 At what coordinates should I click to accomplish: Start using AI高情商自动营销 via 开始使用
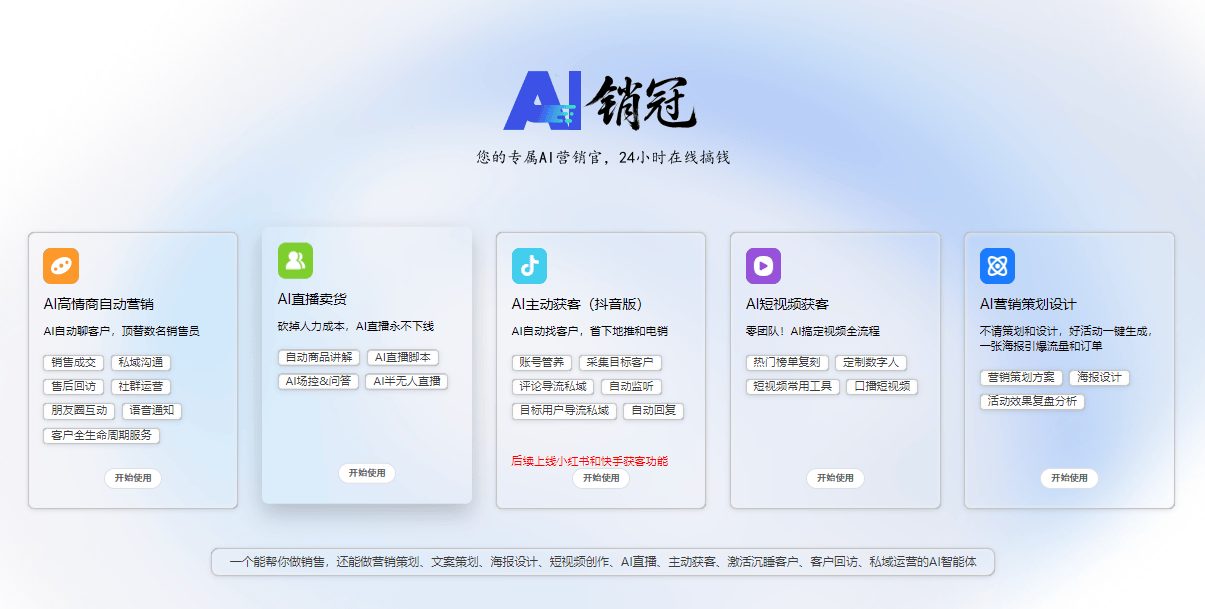point(133,478)
